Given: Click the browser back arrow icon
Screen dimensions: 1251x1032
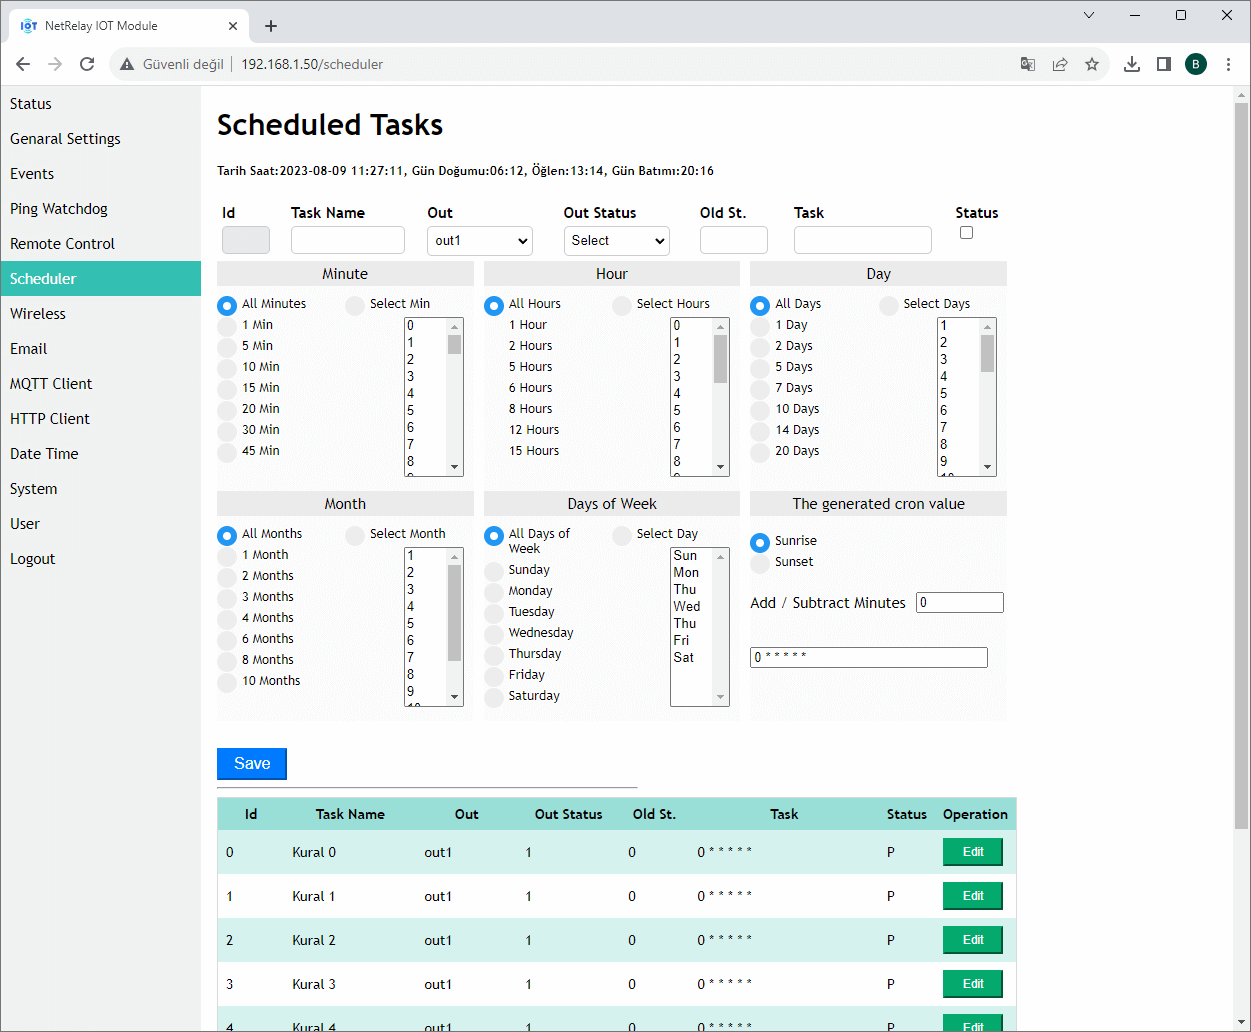Looking at the screenshot, I should click(23, 64).
